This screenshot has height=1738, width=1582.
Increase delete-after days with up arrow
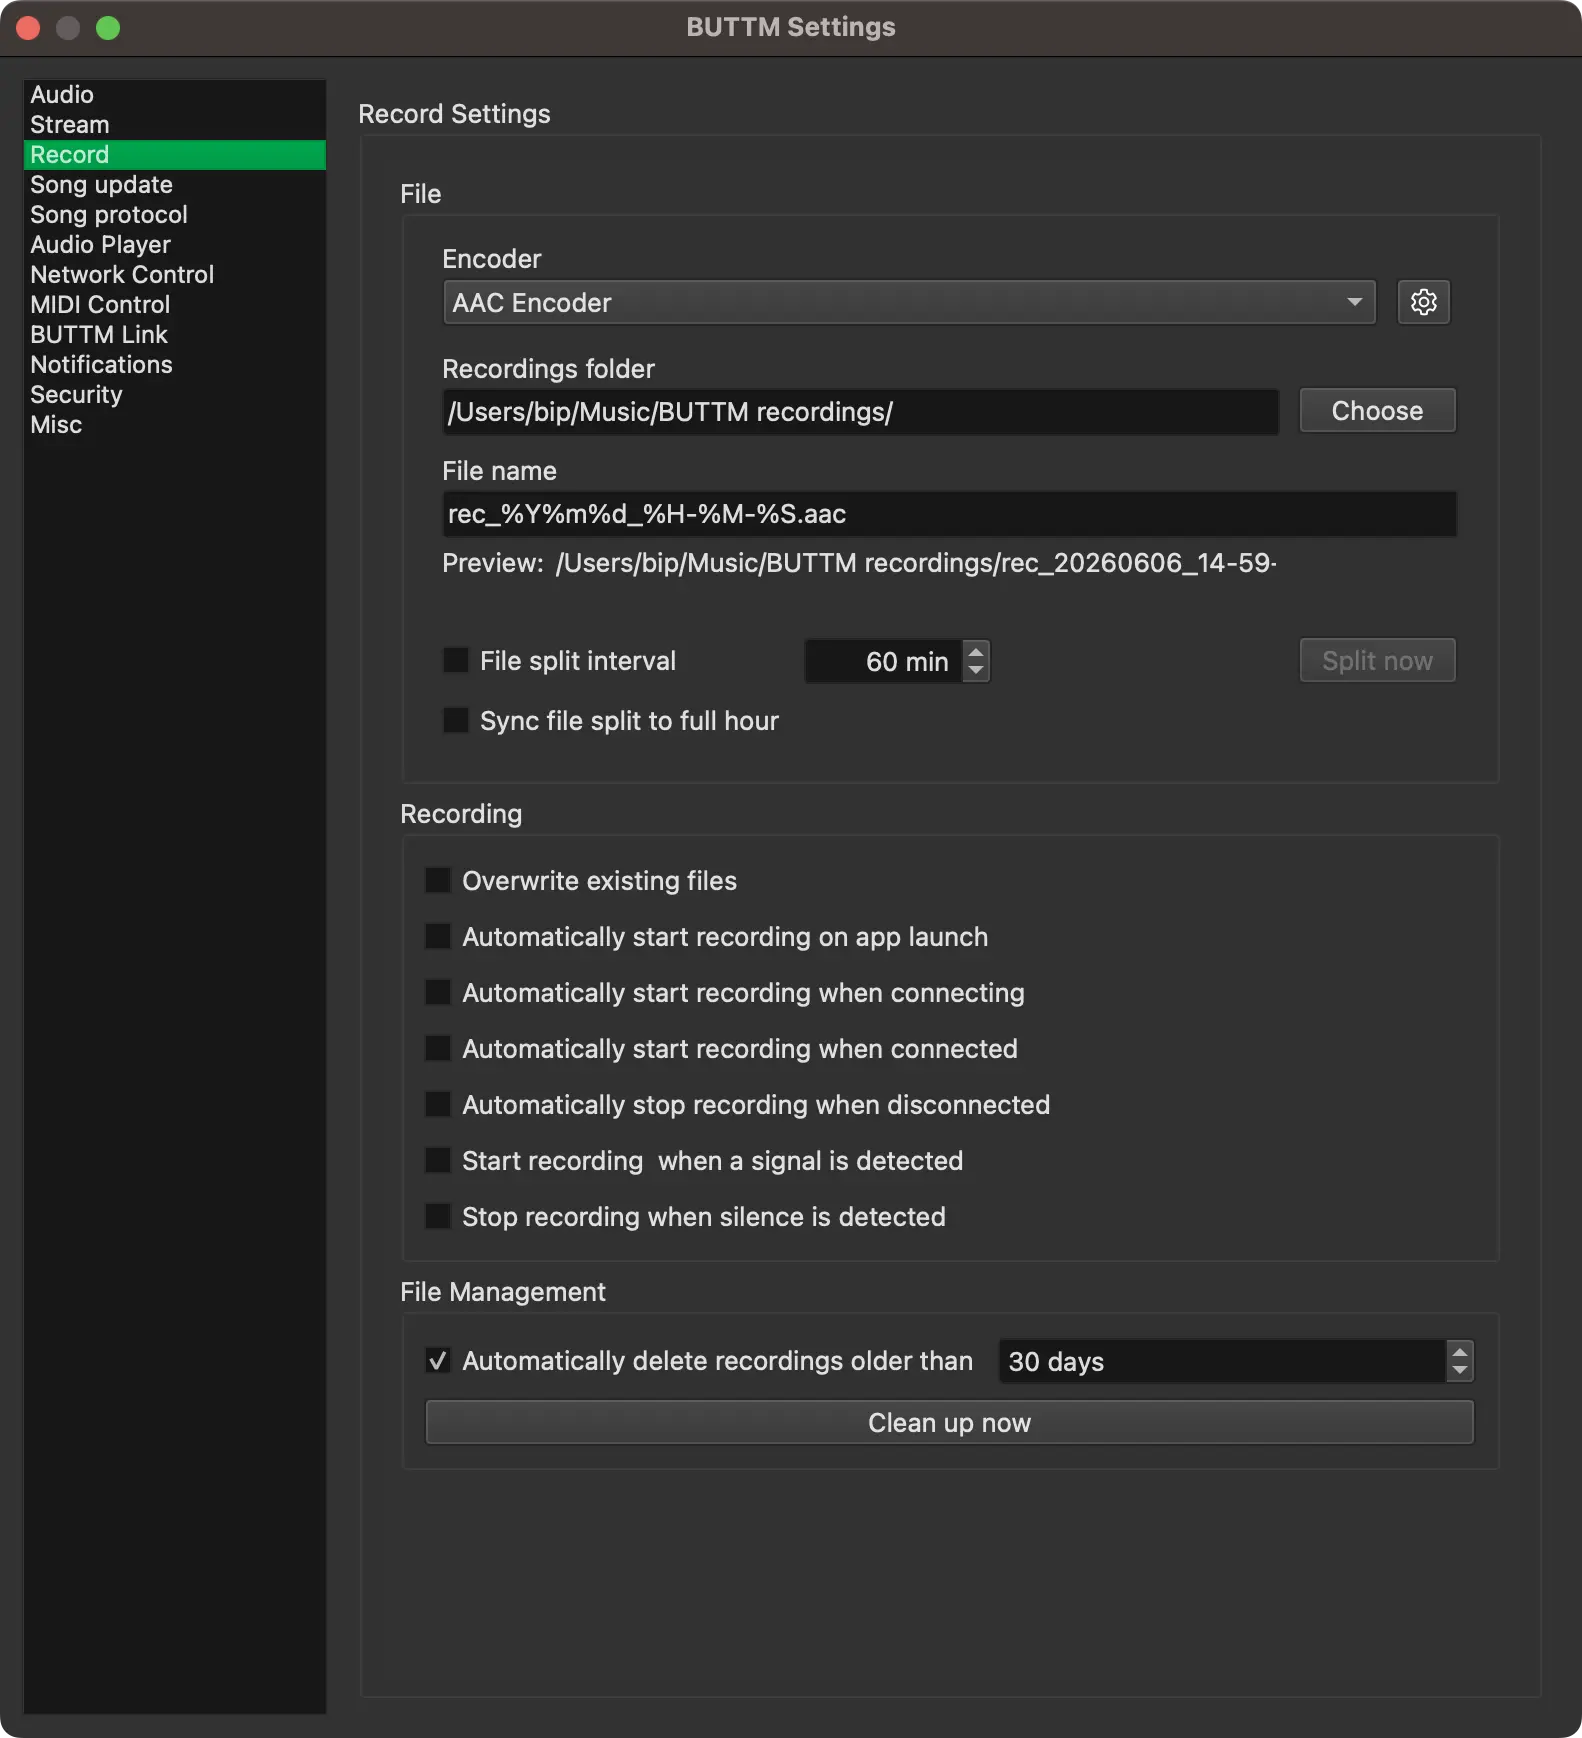click(1460, 1351)
